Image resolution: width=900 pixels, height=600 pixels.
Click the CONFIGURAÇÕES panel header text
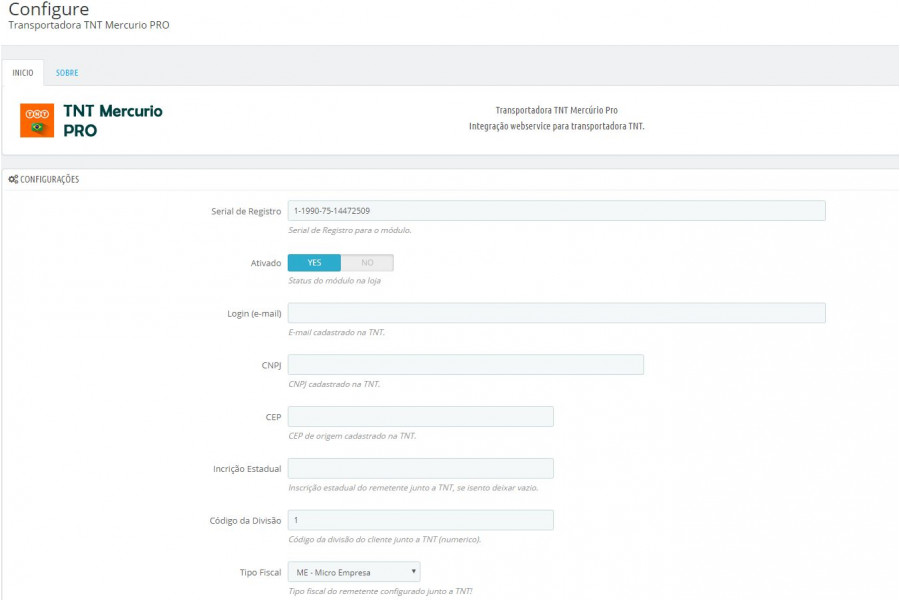click(50, 179)
